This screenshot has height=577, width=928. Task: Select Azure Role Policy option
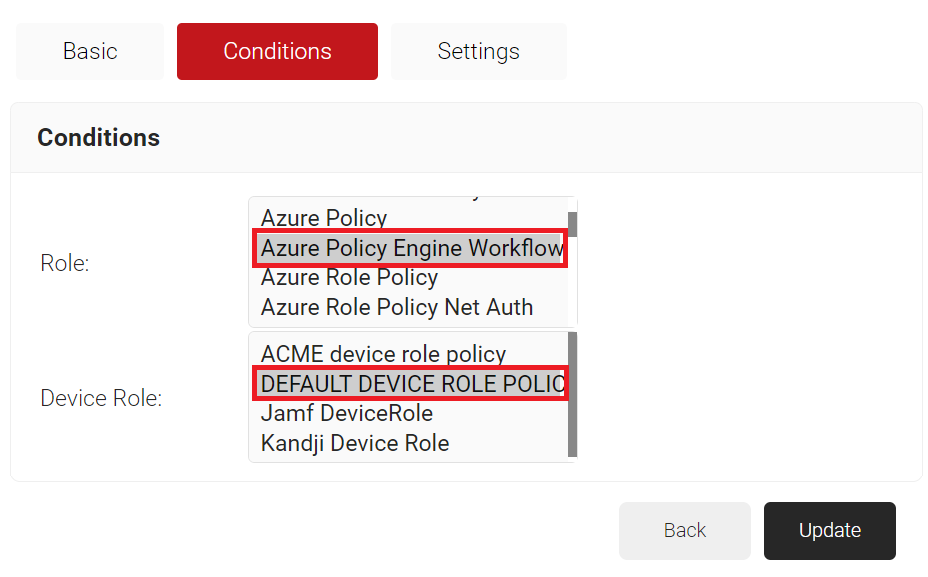[349, 277]
